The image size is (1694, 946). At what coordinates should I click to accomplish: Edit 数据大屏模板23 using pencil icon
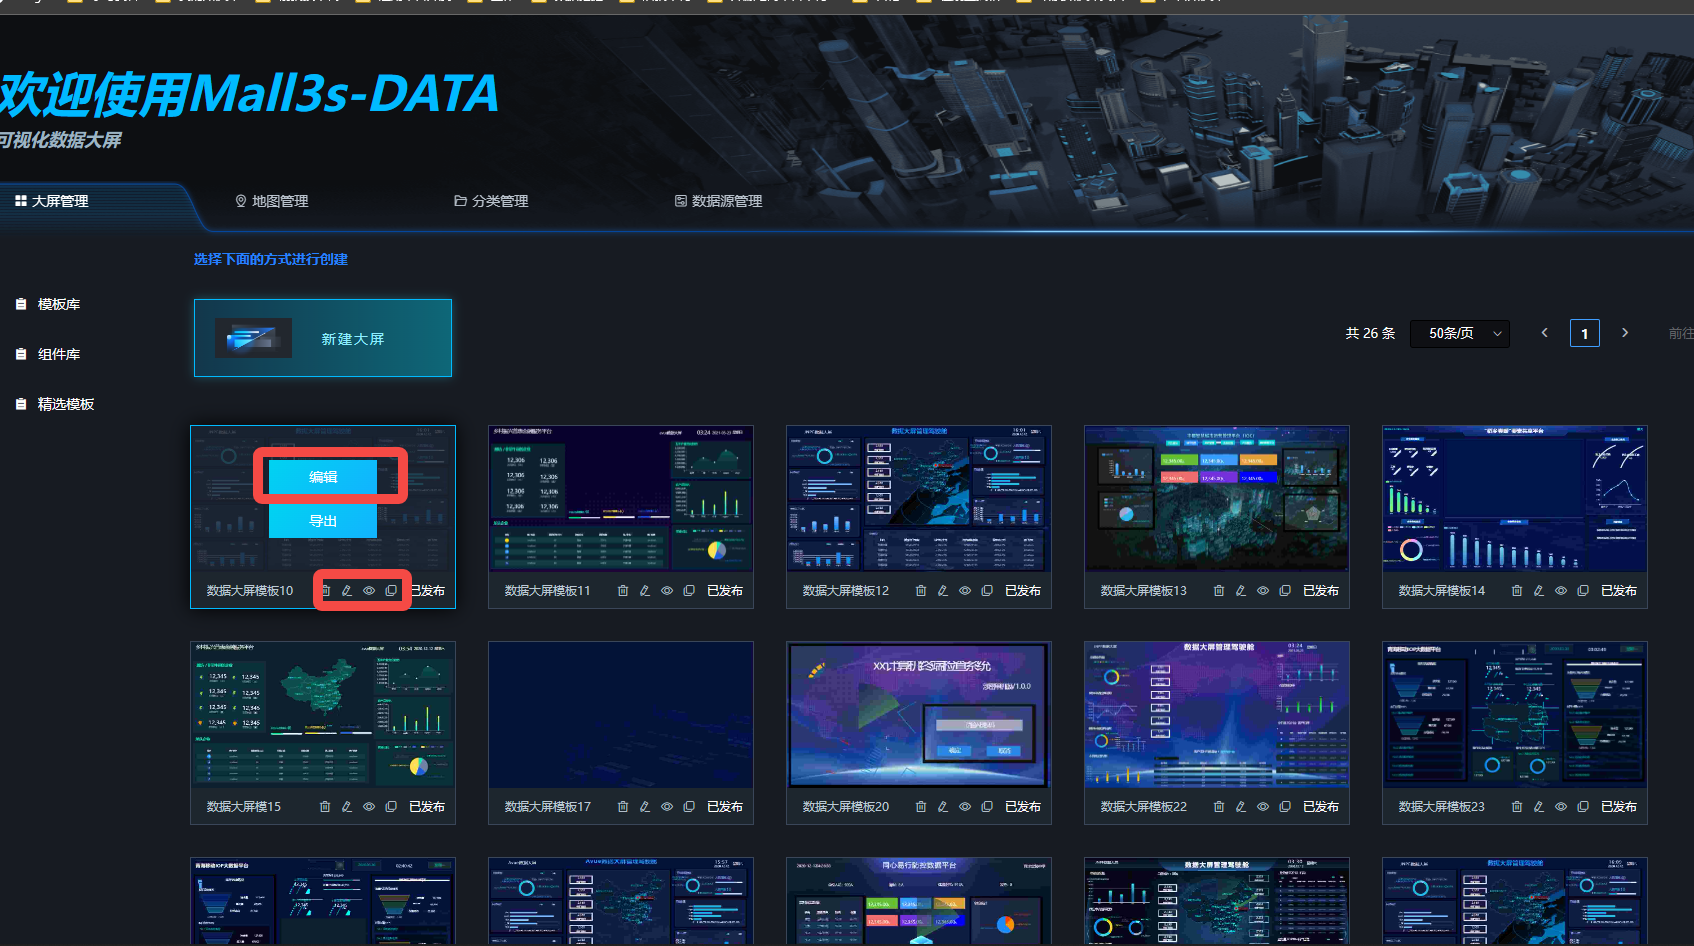pos(1539,807)
